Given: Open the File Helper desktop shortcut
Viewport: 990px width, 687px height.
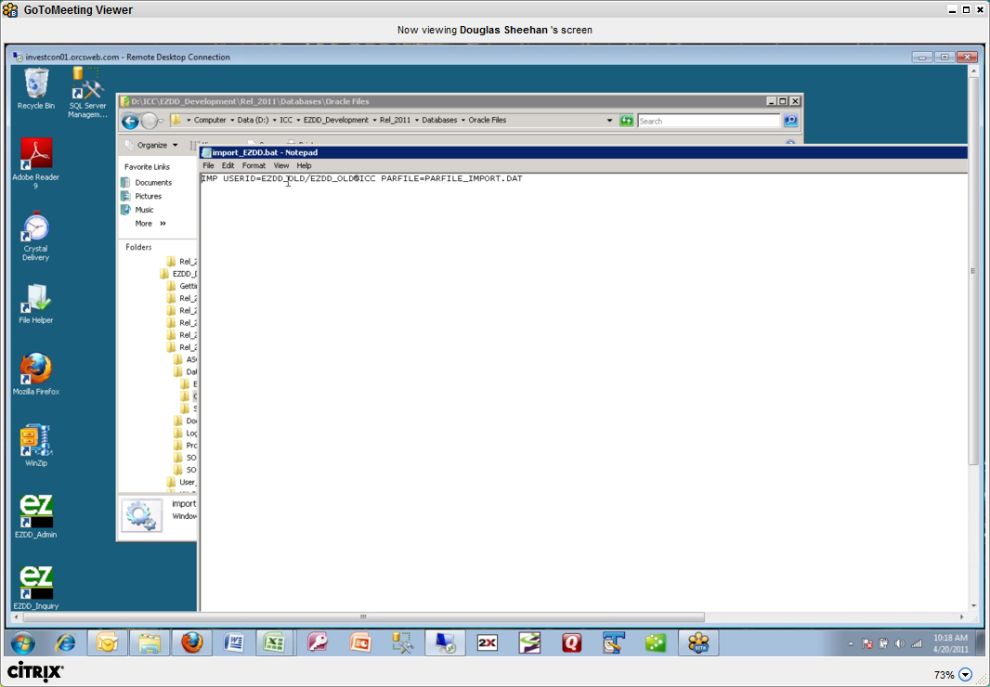Looking at the screenshot, I should tap(36, 299).
